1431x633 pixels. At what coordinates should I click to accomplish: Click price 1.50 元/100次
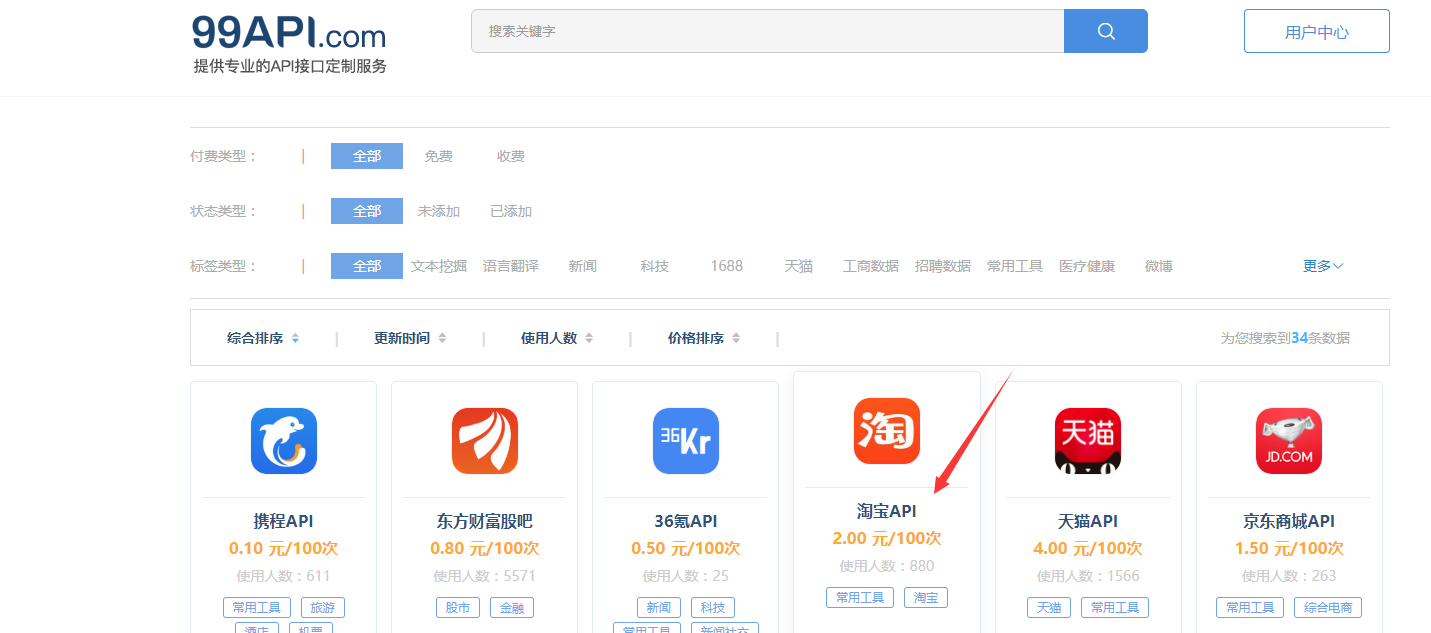(x=1289, y=548)
